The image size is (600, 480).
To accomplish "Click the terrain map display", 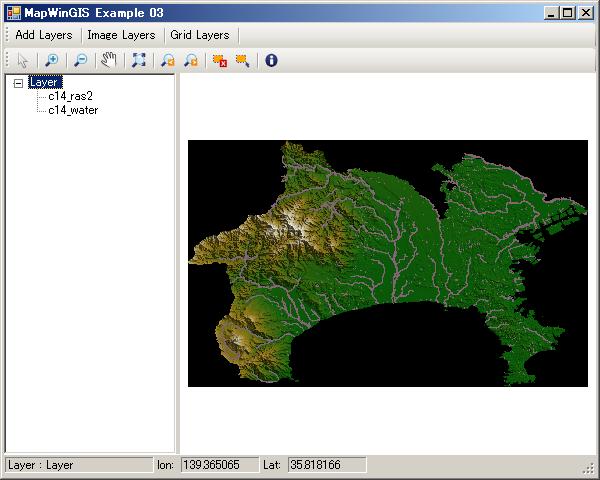I will [387, 263].
